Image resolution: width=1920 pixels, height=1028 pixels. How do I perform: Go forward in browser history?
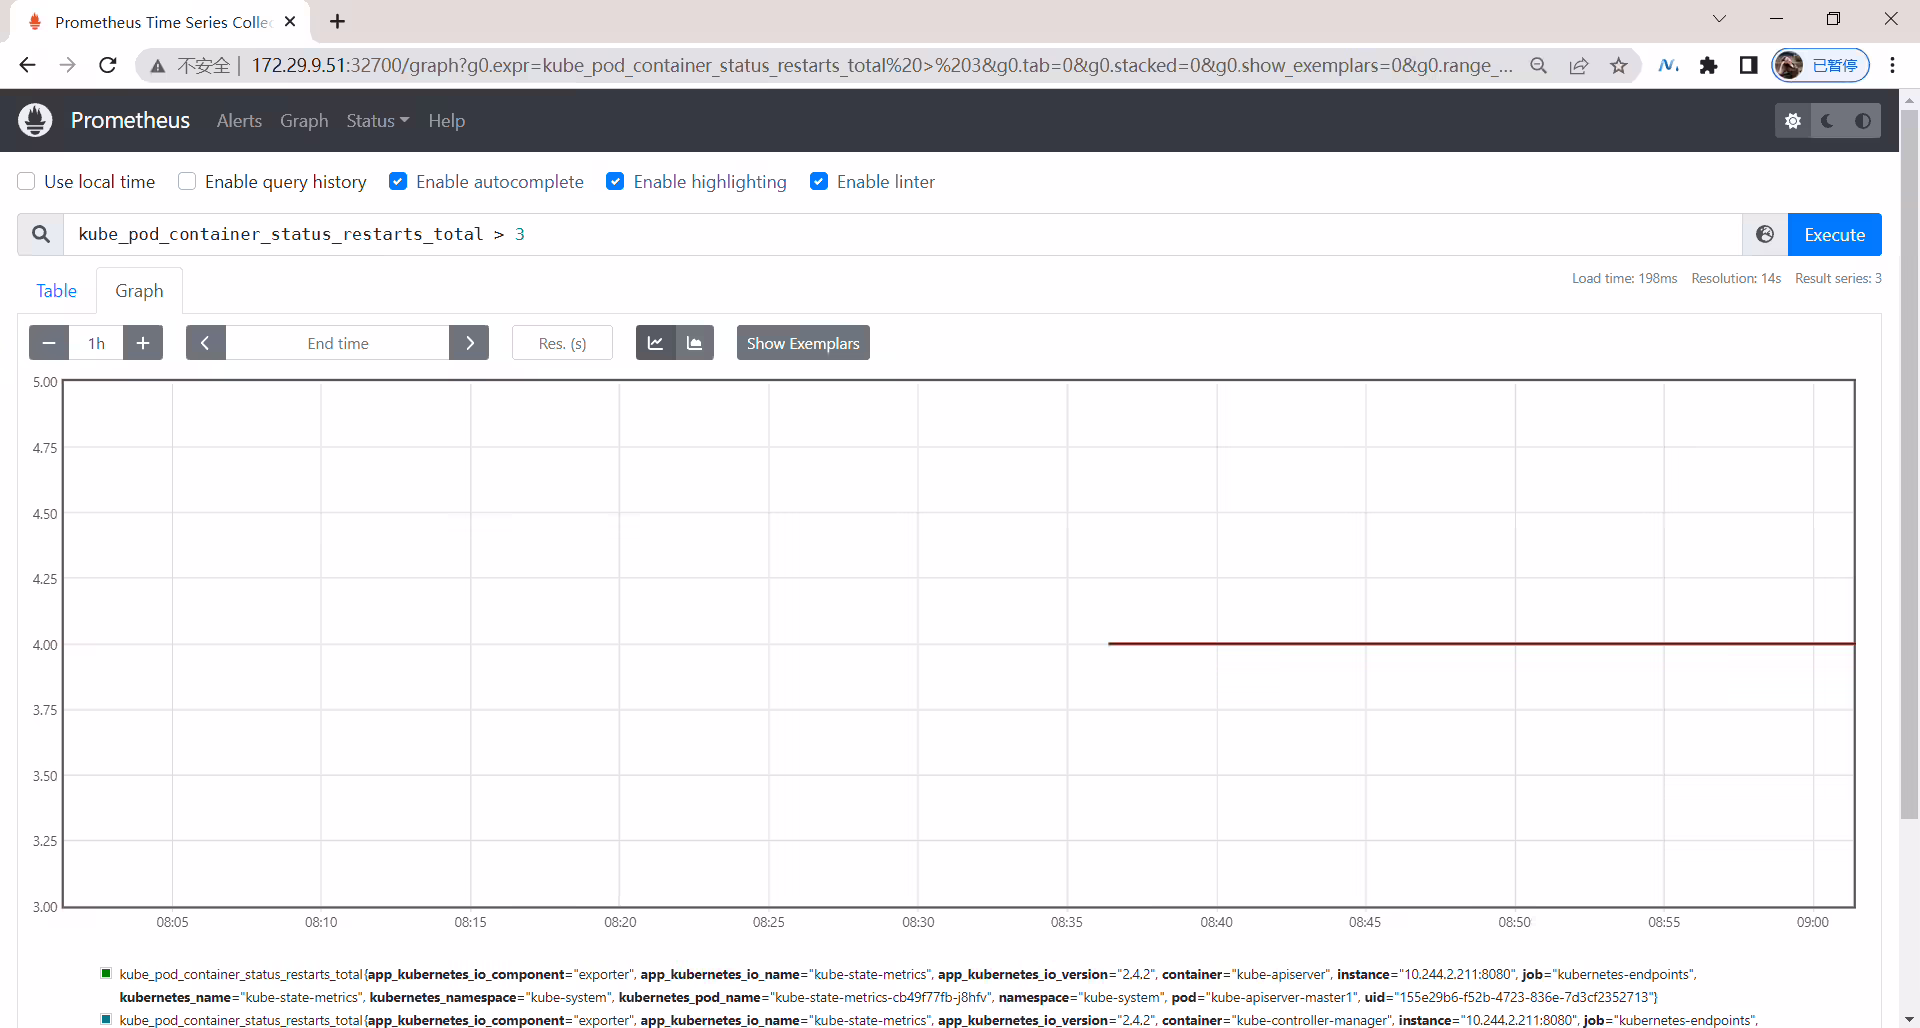point(67,66)
